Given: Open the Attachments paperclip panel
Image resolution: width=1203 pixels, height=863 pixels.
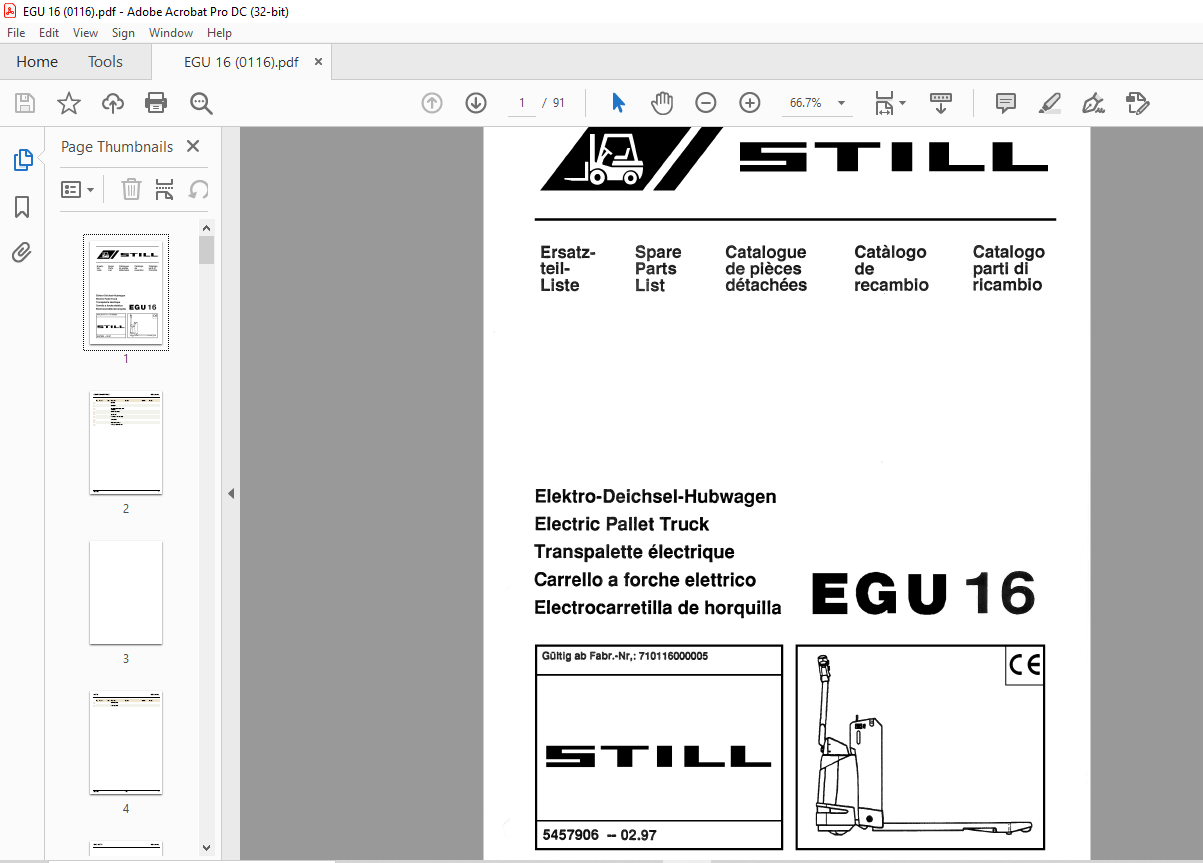Looking at the screenshot, I should (22, 252).
